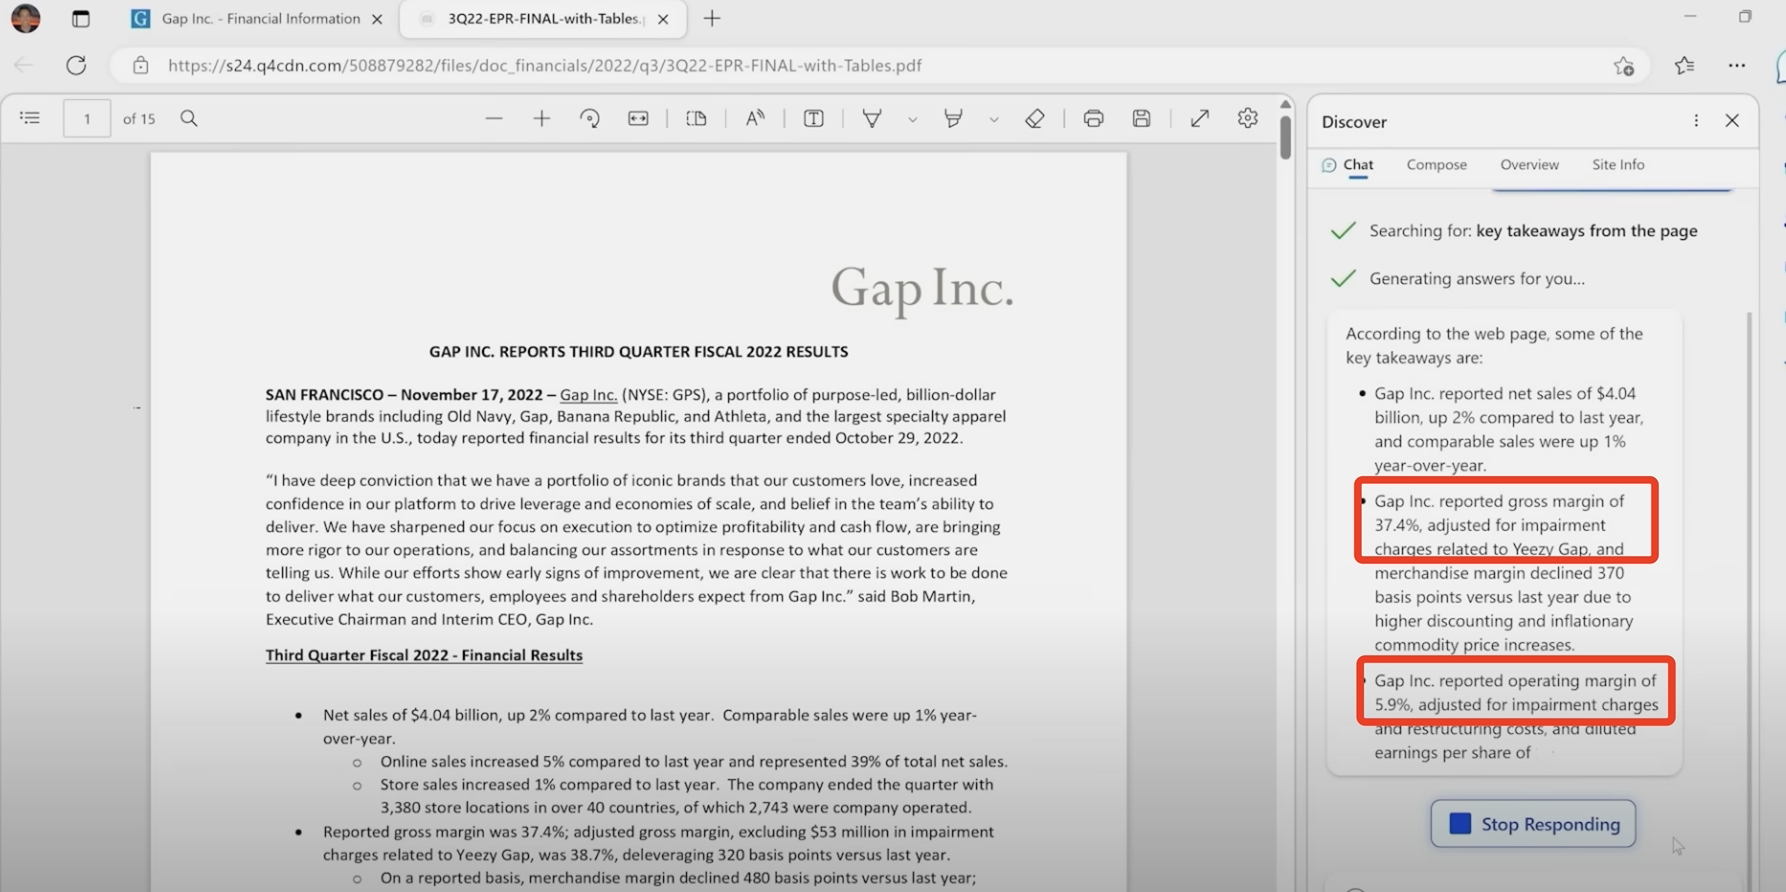Open a new browser tab
The height and width of the screenshot is (892, 1786).
tap(712, 18)
